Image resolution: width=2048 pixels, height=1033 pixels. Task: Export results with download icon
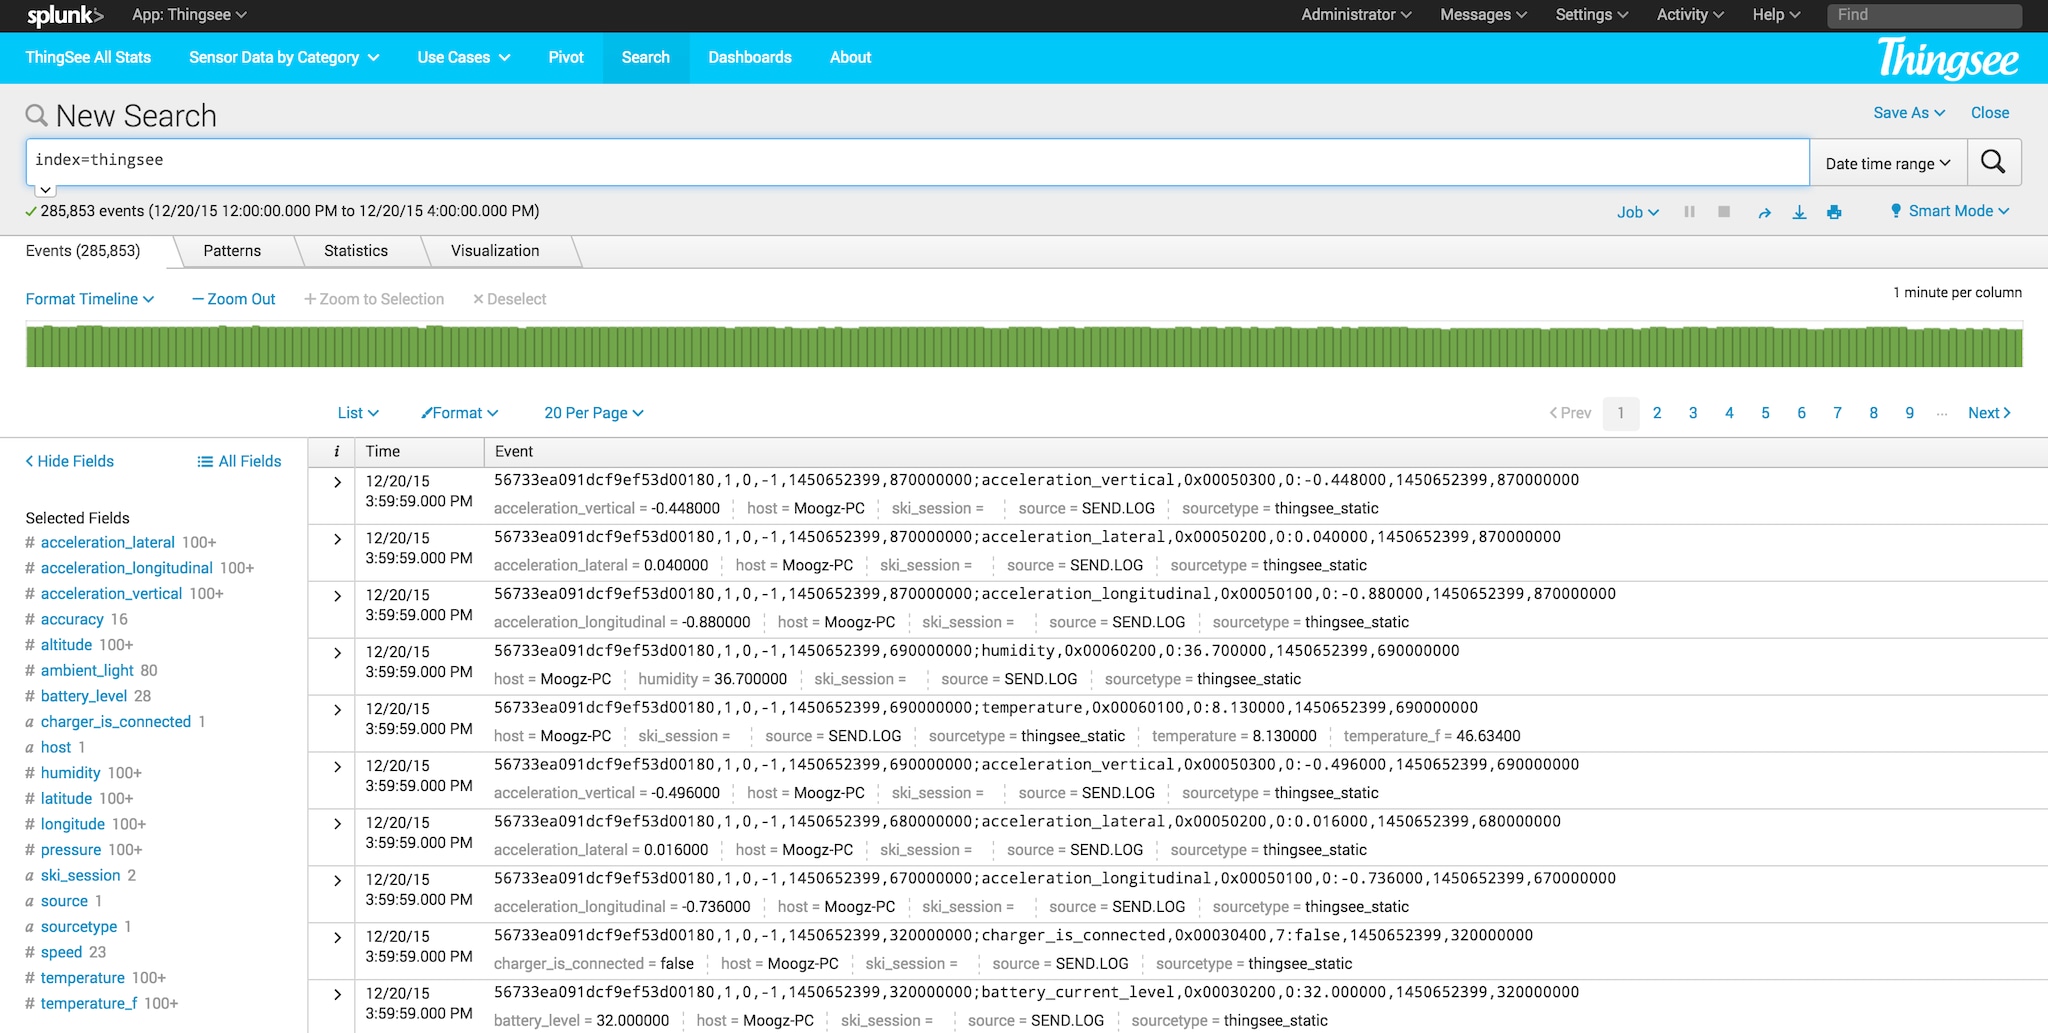(x=1799, y=212)
